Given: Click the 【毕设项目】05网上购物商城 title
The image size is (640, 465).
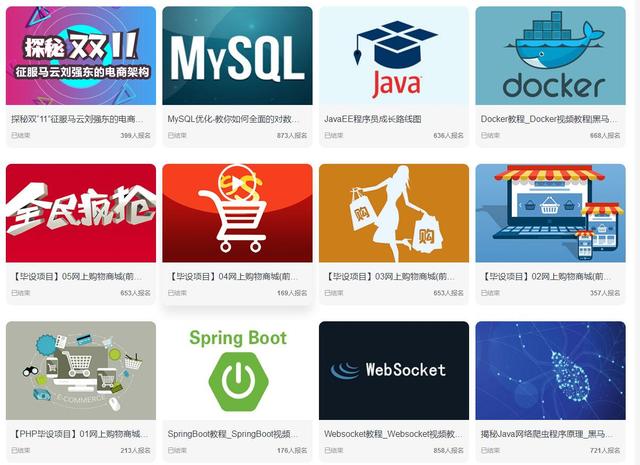Looking at the screenshot, I should (x=77, y=276).
